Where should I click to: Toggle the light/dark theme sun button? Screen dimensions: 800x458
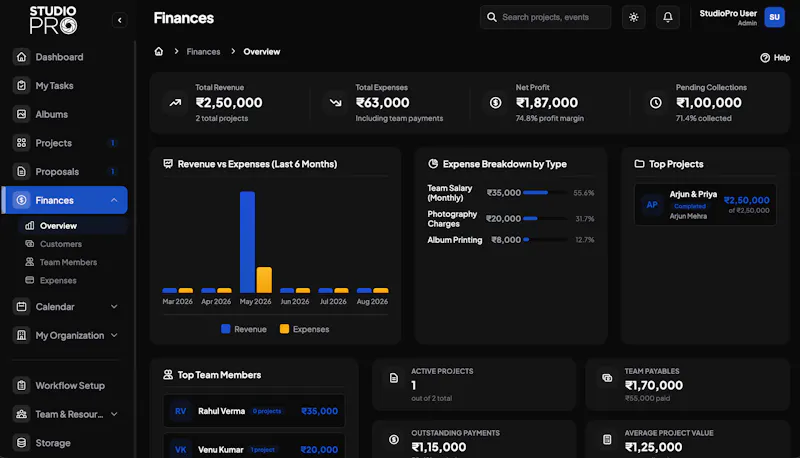(634, 17)
